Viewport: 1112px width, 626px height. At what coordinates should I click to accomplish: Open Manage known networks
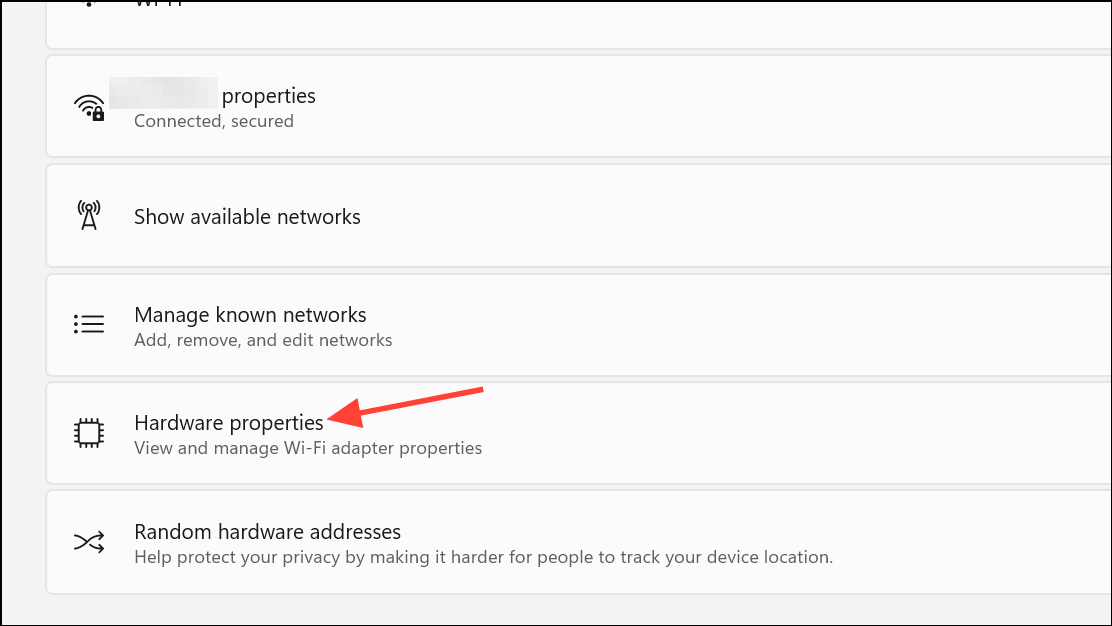(x=579, y=325)
